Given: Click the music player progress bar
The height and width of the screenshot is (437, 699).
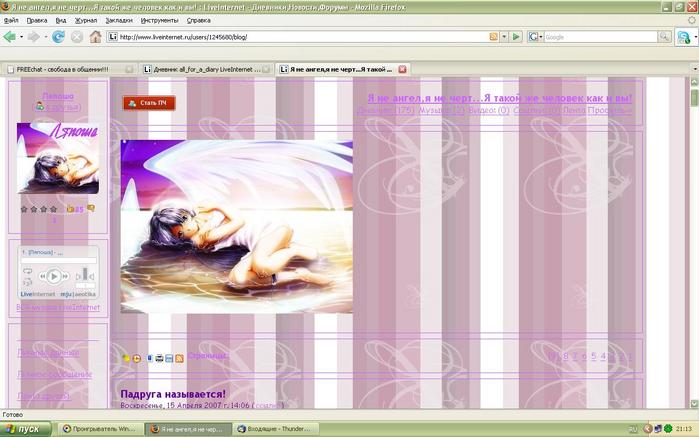Looking at the screenshot, I should 58,260.
